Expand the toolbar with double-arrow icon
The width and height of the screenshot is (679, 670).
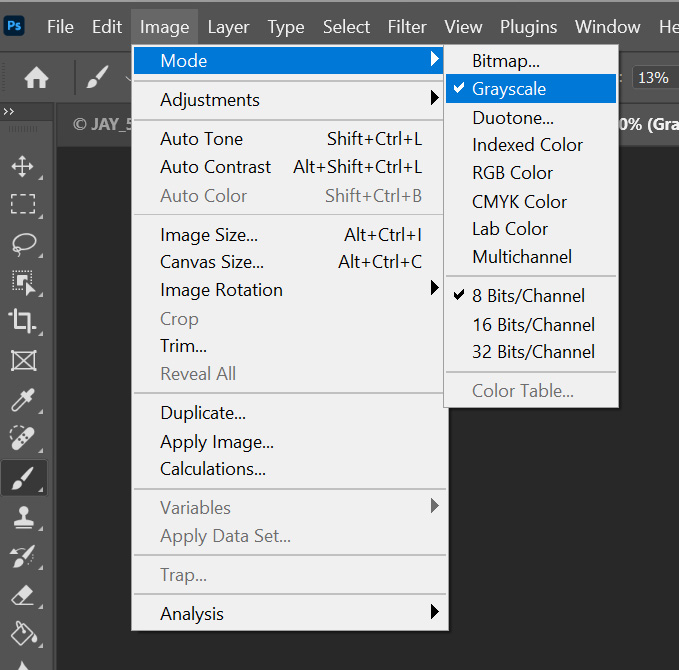coord(9,112)
